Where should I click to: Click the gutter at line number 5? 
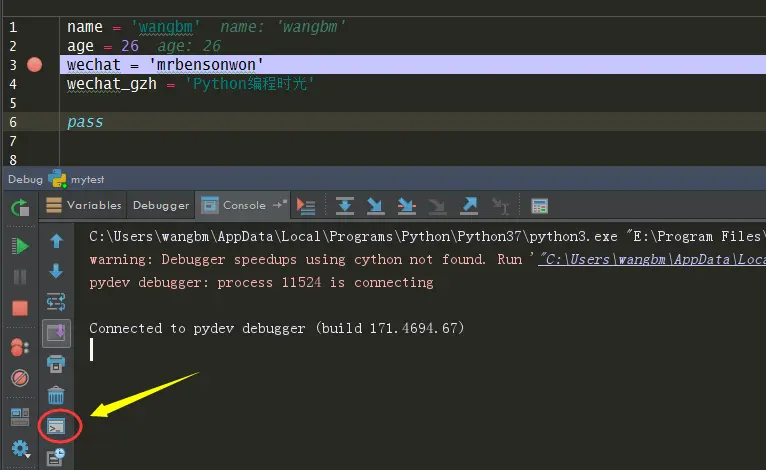point(13,103)
